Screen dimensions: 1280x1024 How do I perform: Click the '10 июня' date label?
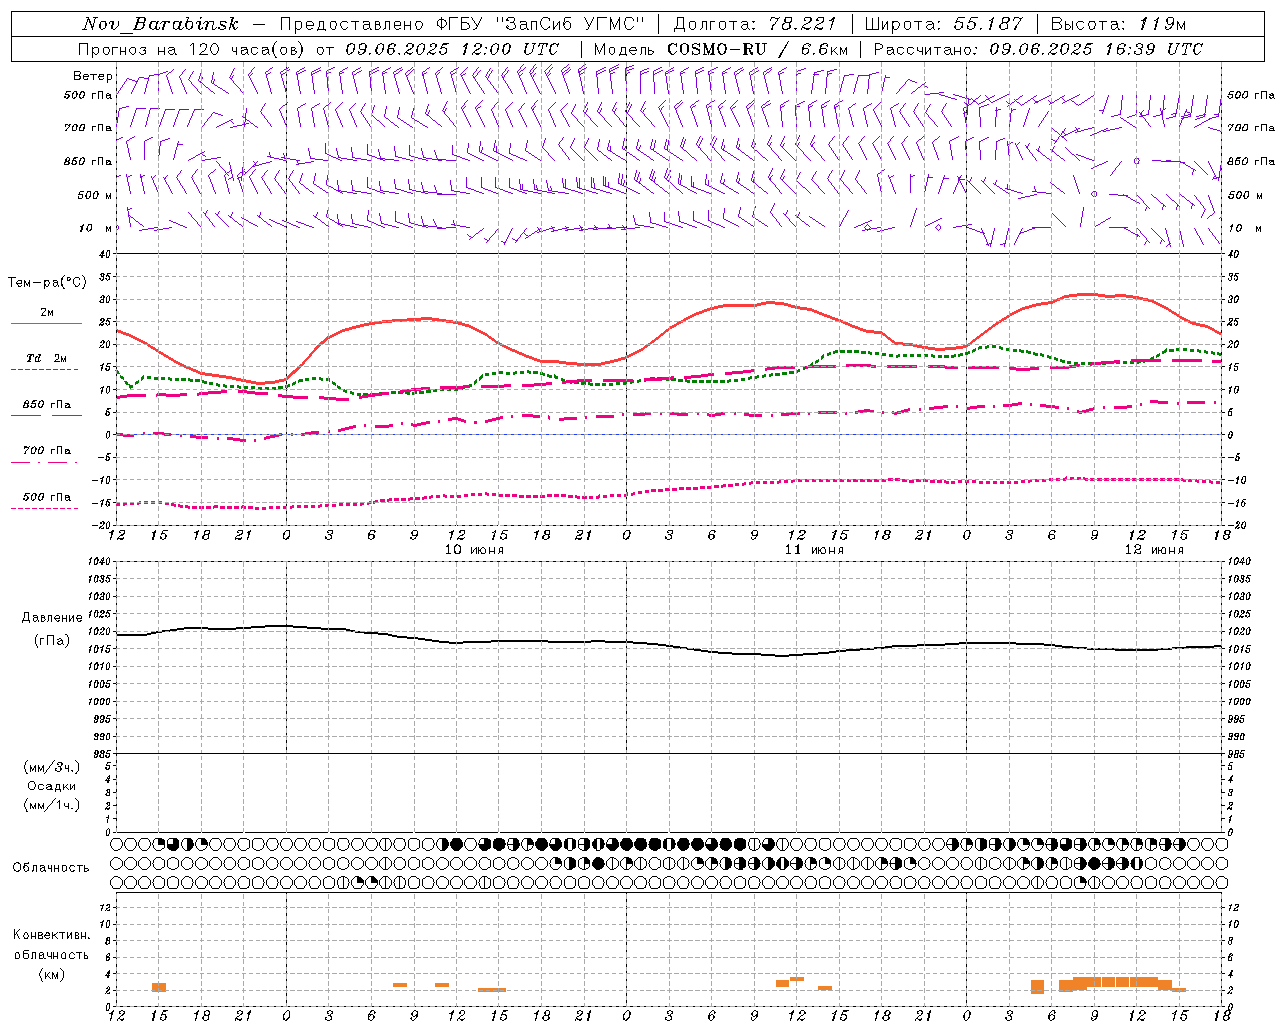tap(474, 550)
